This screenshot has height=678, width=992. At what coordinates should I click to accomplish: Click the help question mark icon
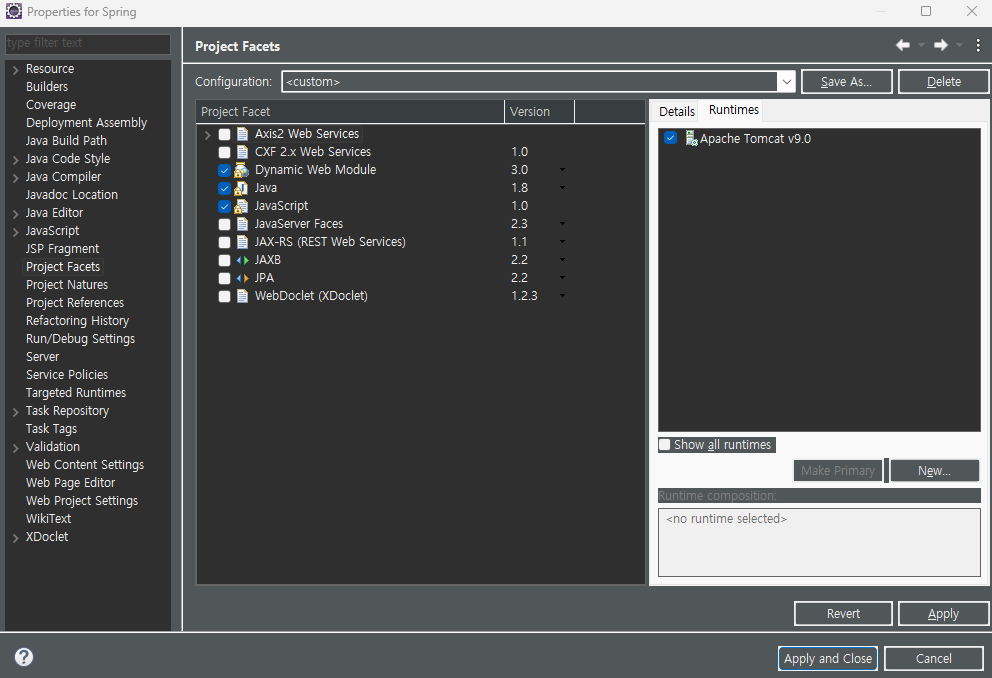[x=24, y=656]
